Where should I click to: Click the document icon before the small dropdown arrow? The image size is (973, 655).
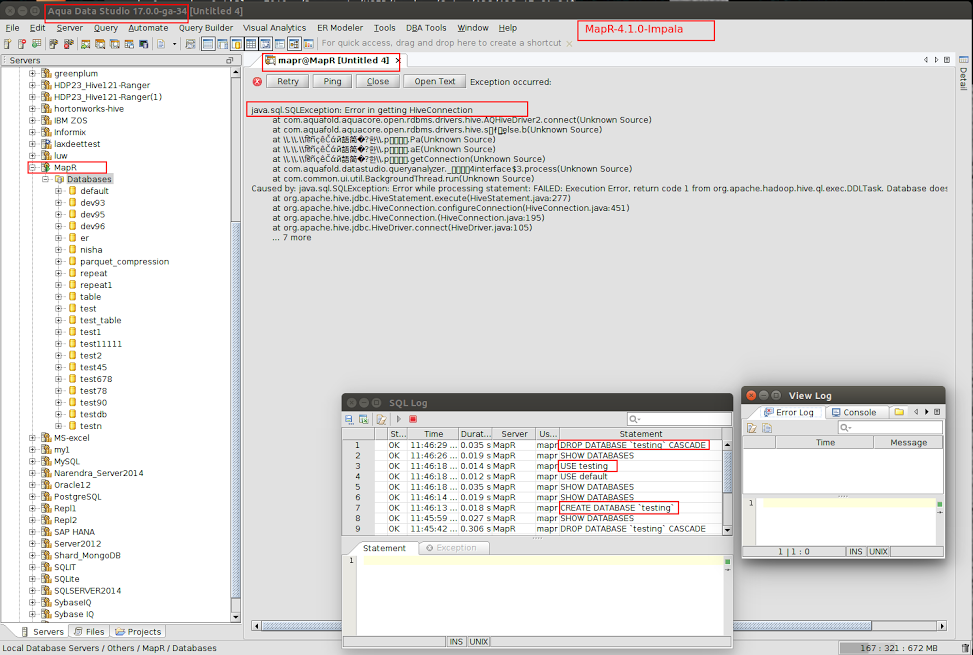pos(161,44)
